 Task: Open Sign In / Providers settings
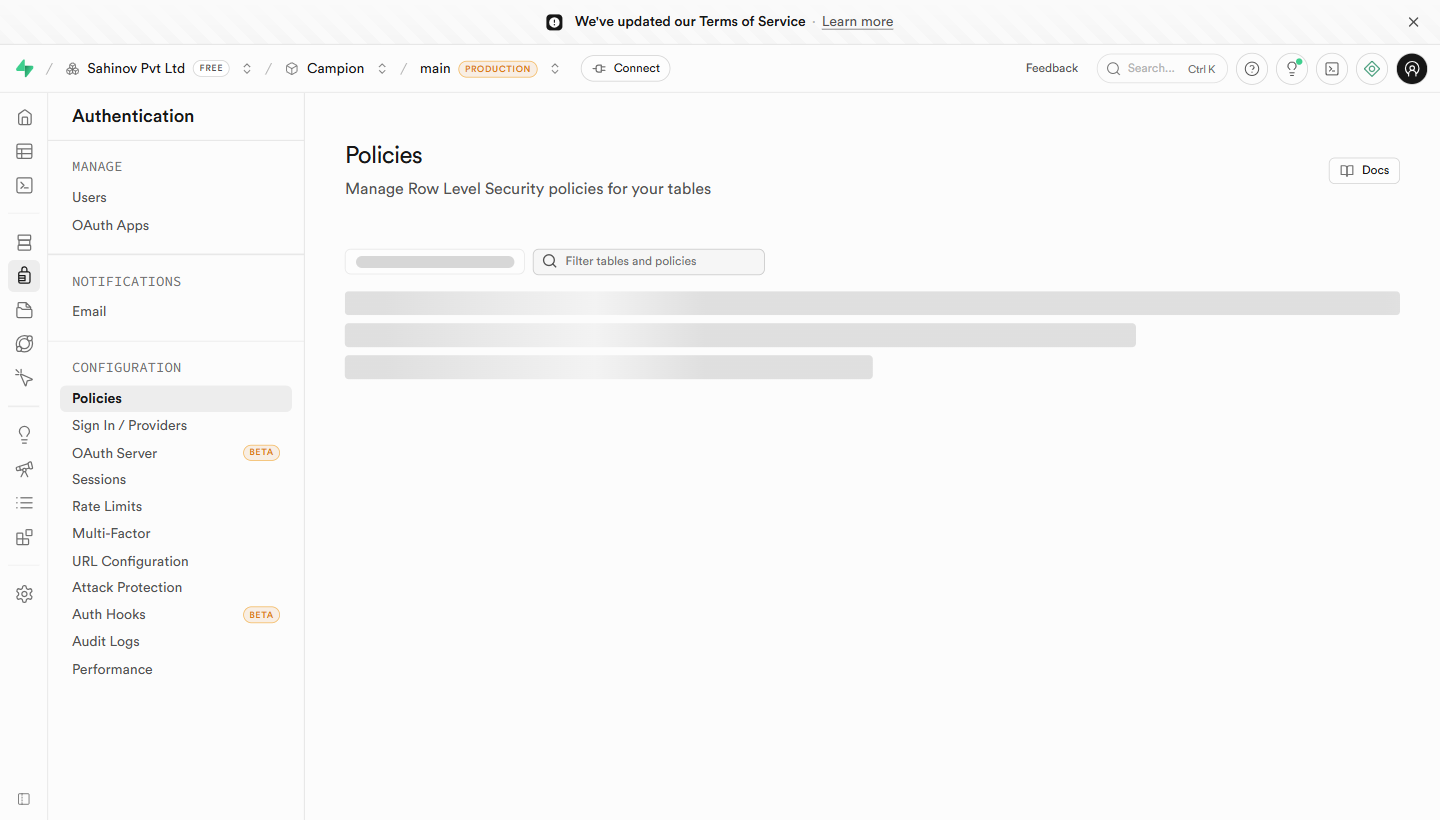(129, 425)
